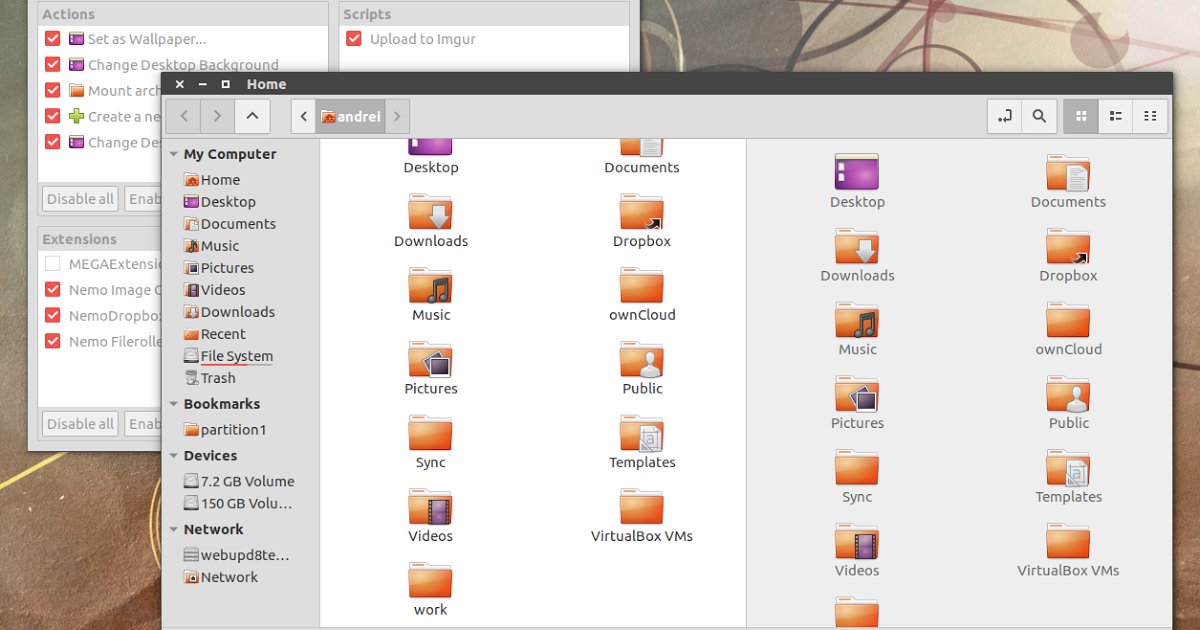This screenshot has height=630, width=1200.
Task: Open the Sync folder in left pane
Action: (x=431, y=443)
